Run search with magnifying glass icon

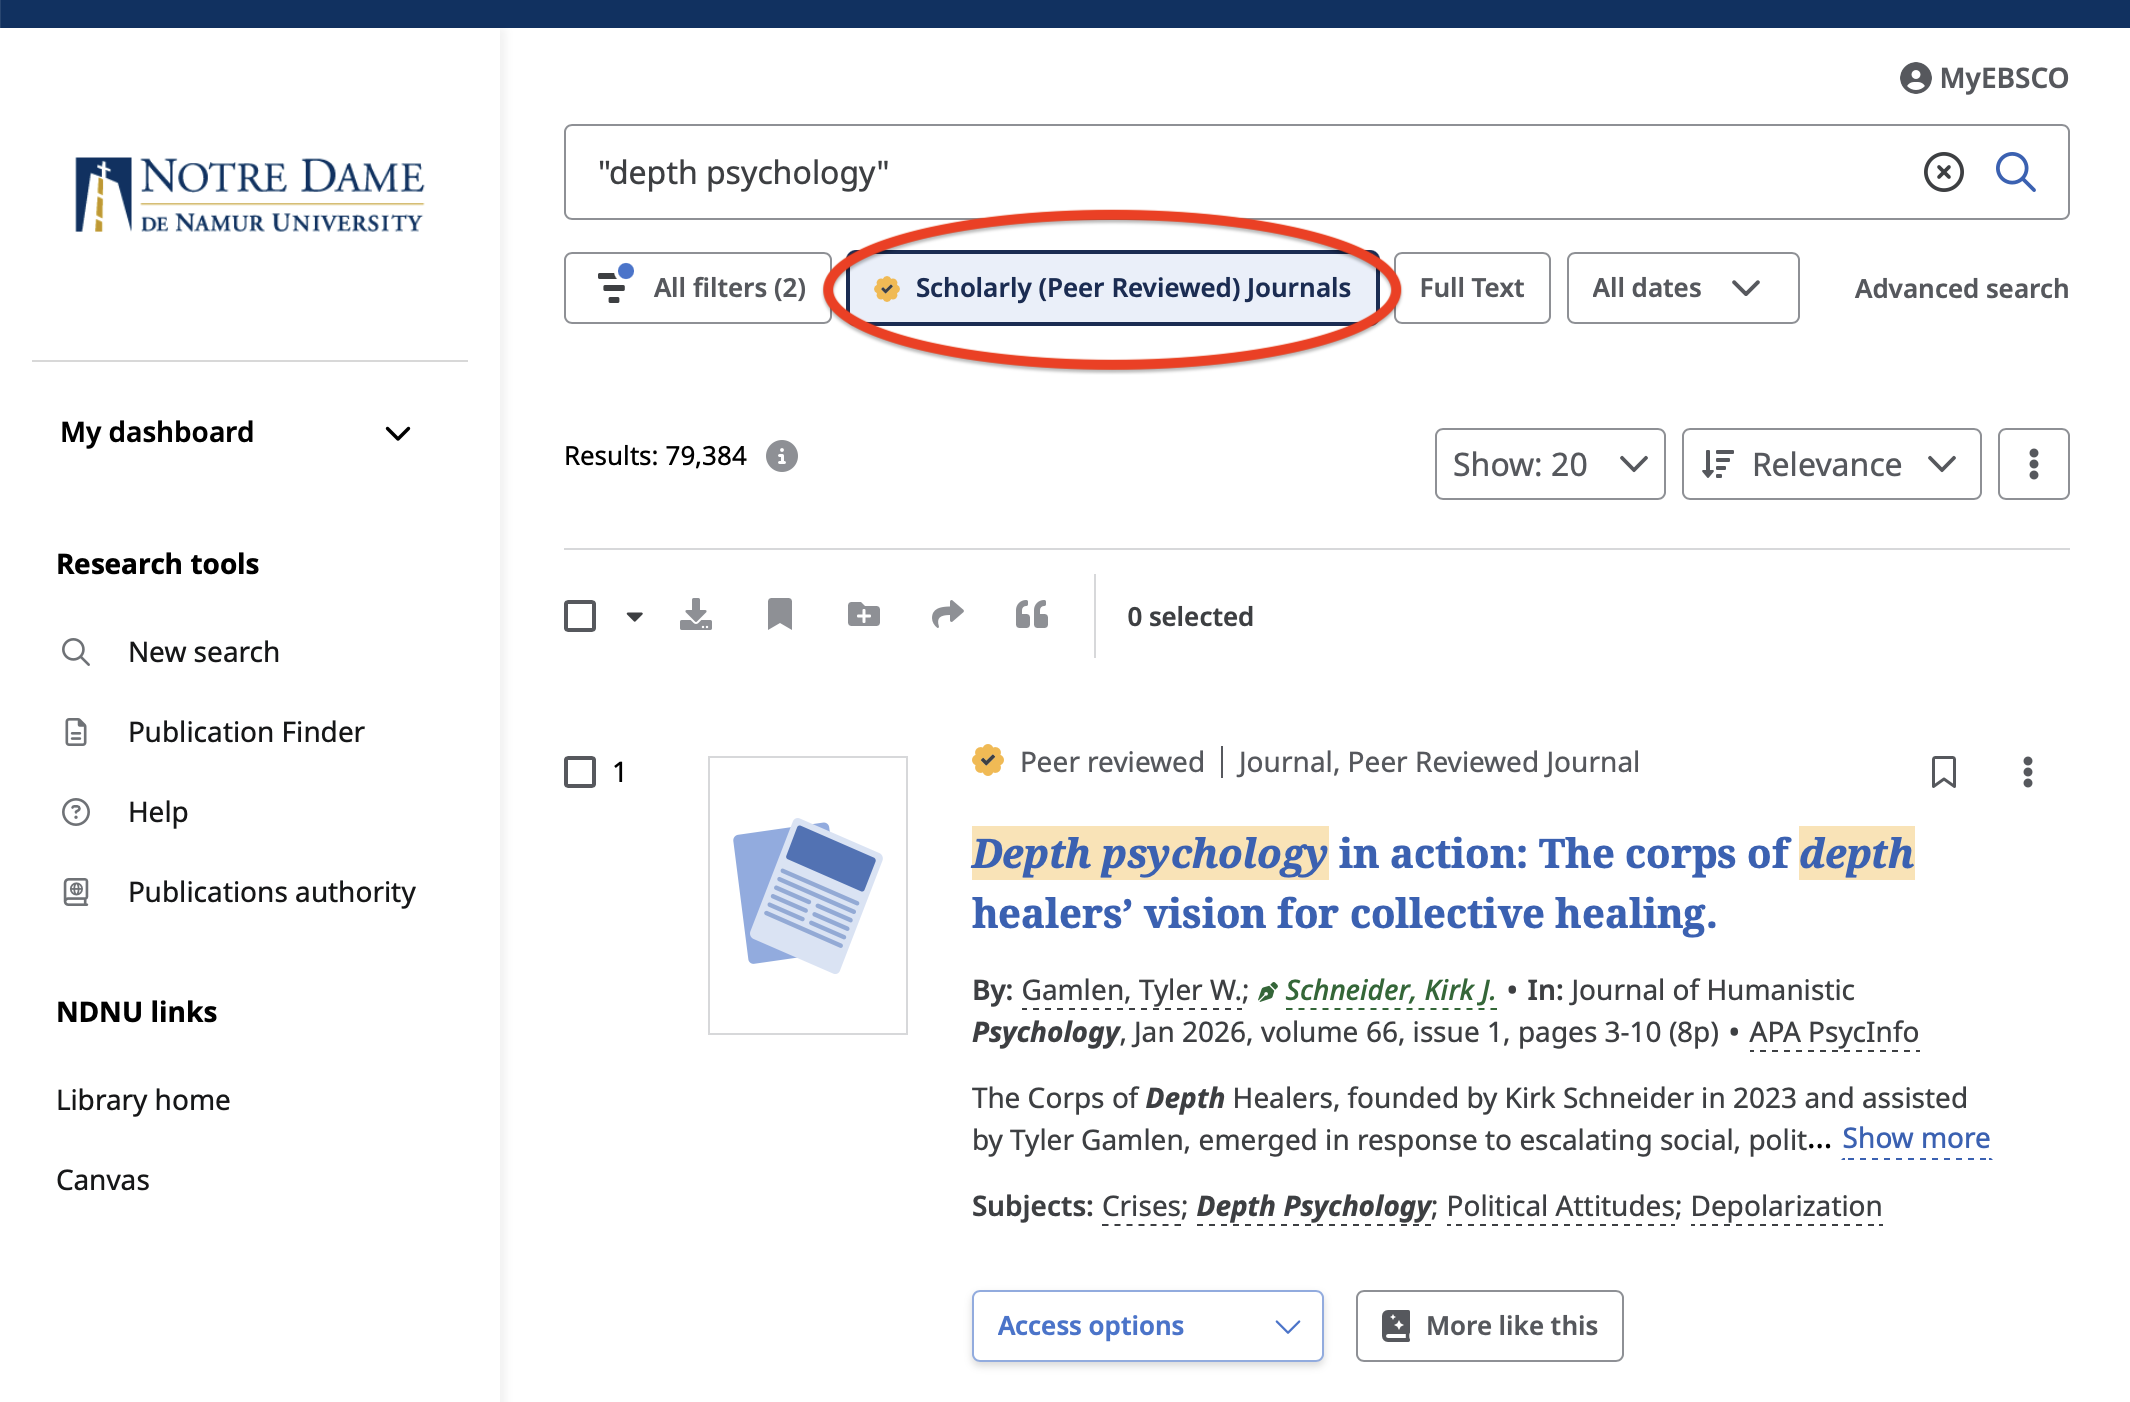click(2015, 172)
